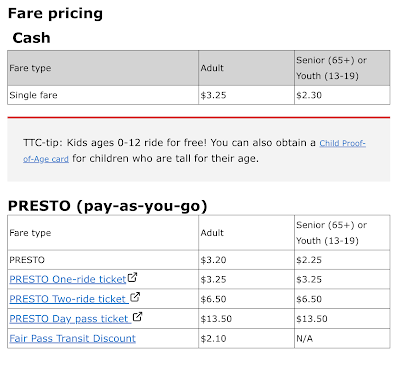This screenshot has width=408, height=369.
Task: Select the 'Cash' heading
Action: (x=31, y=38)
